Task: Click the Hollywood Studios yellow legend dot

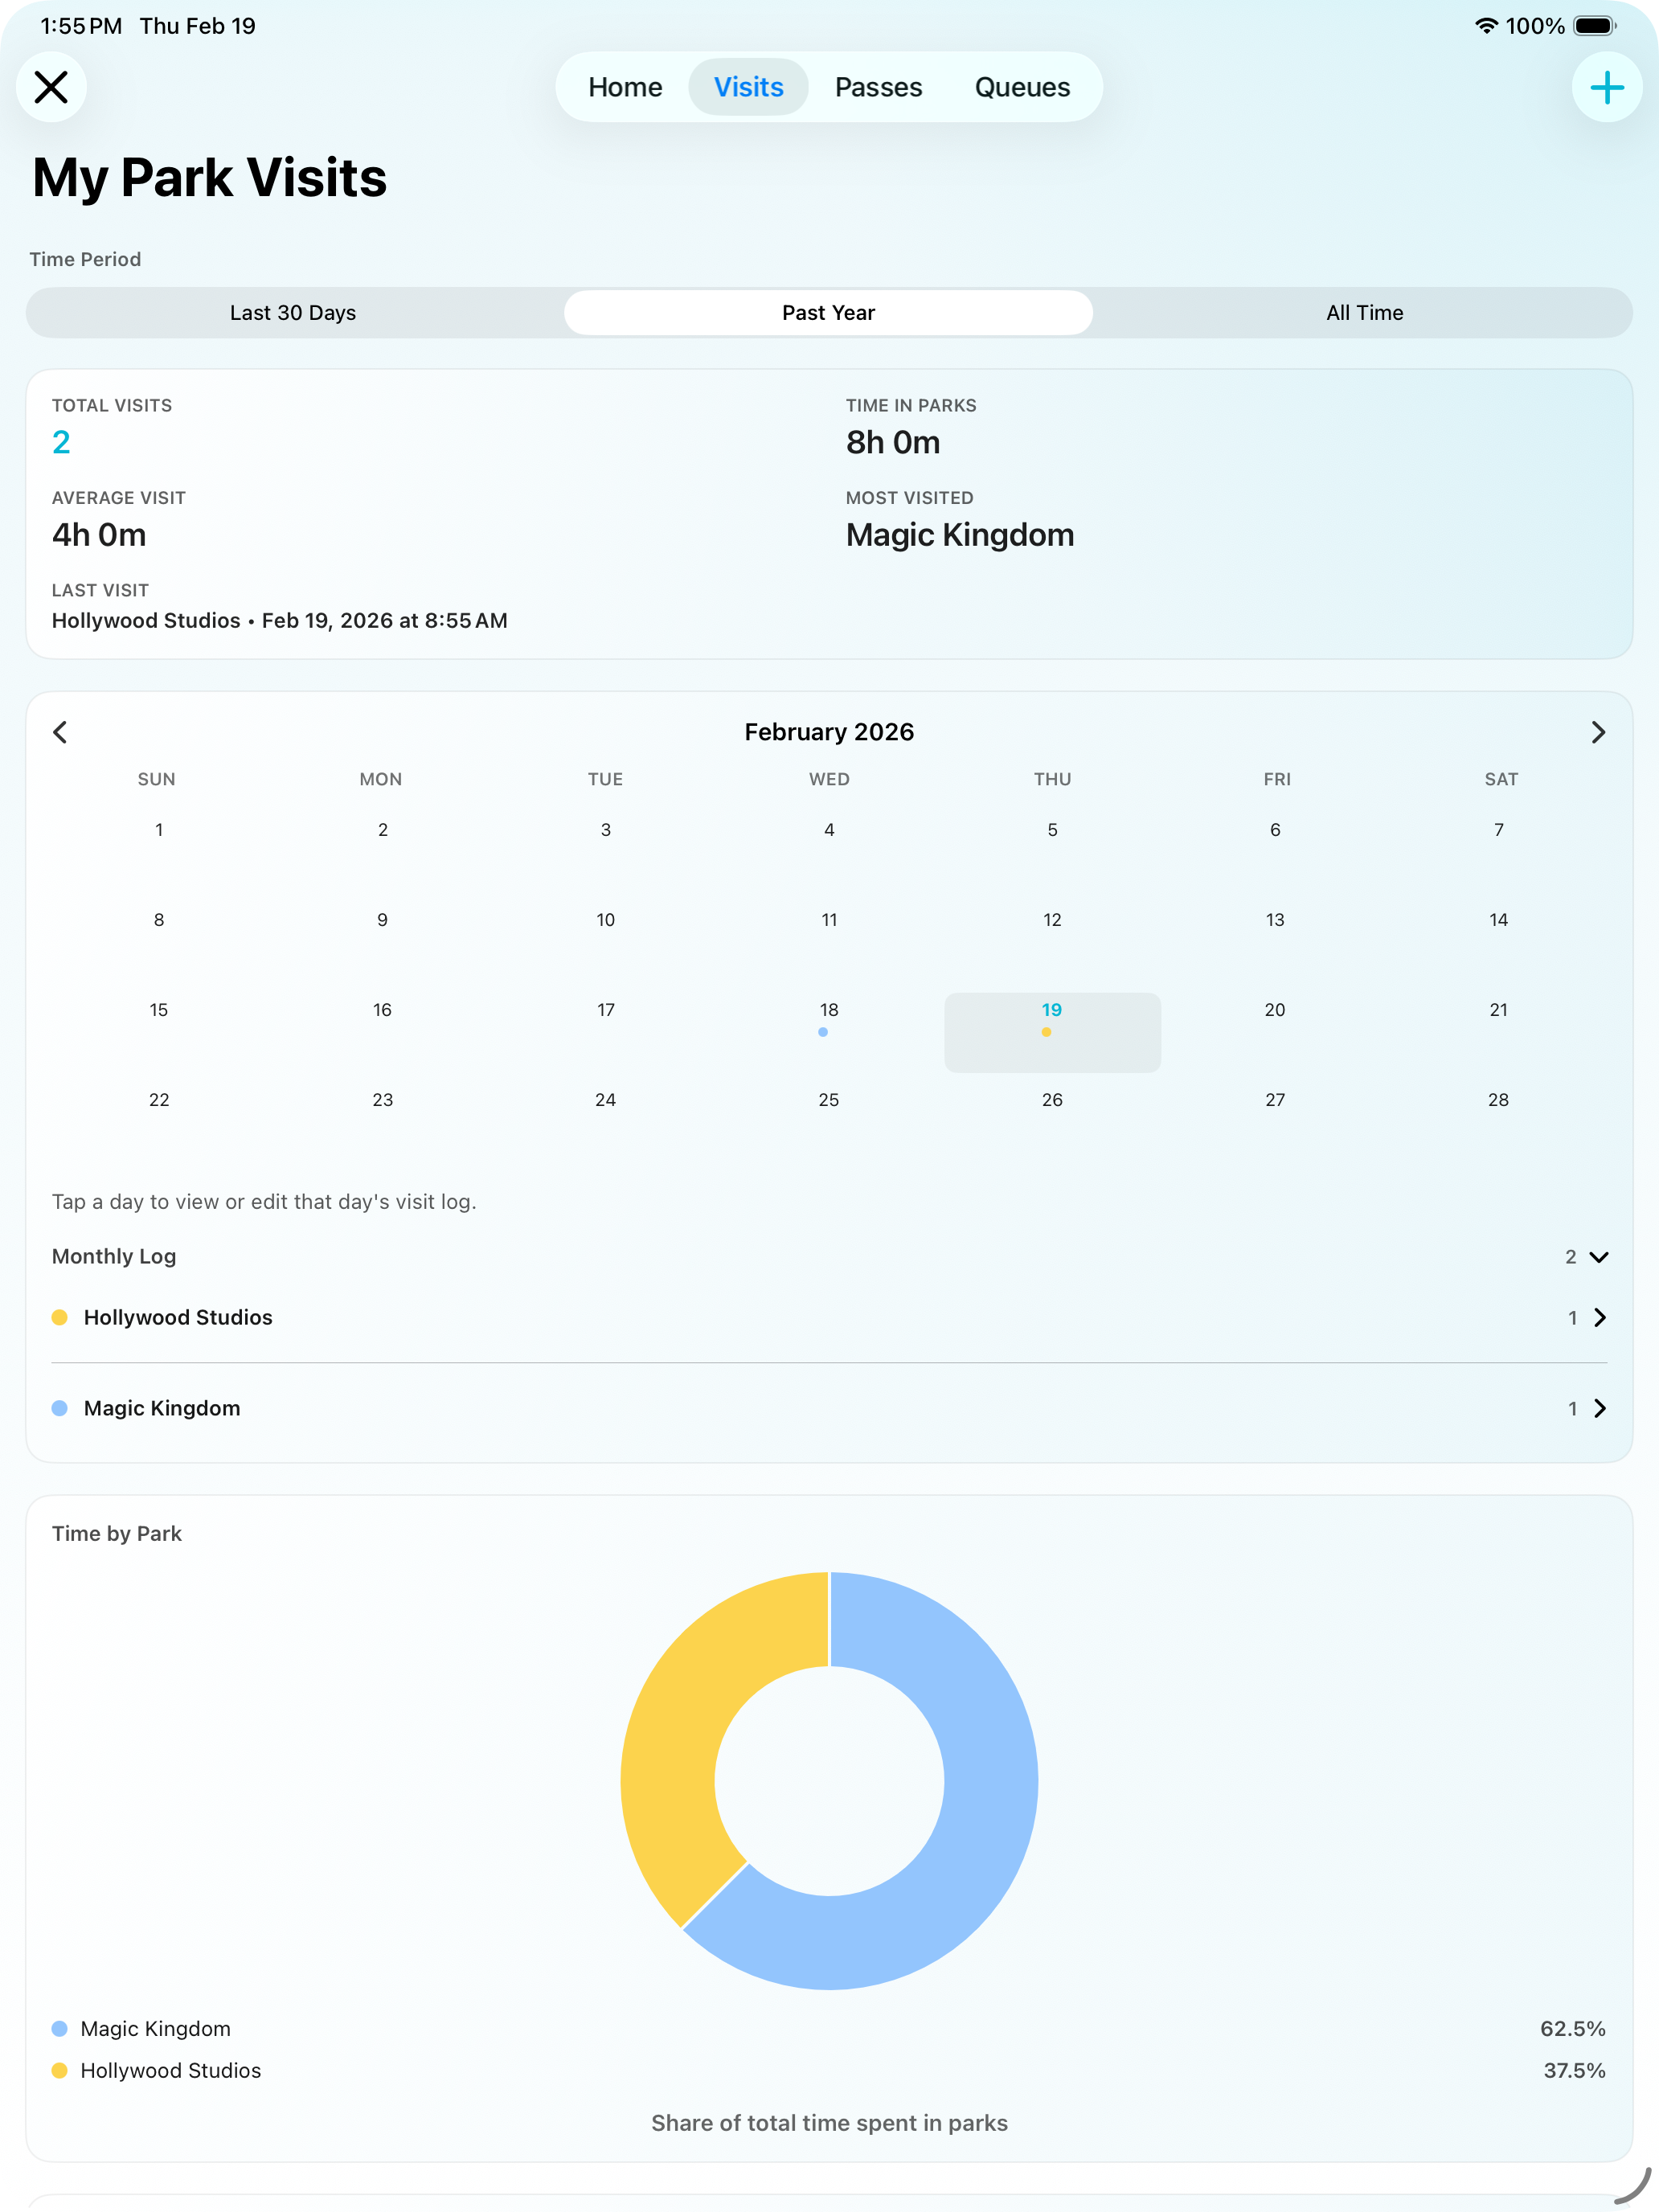Action: 60,2071
